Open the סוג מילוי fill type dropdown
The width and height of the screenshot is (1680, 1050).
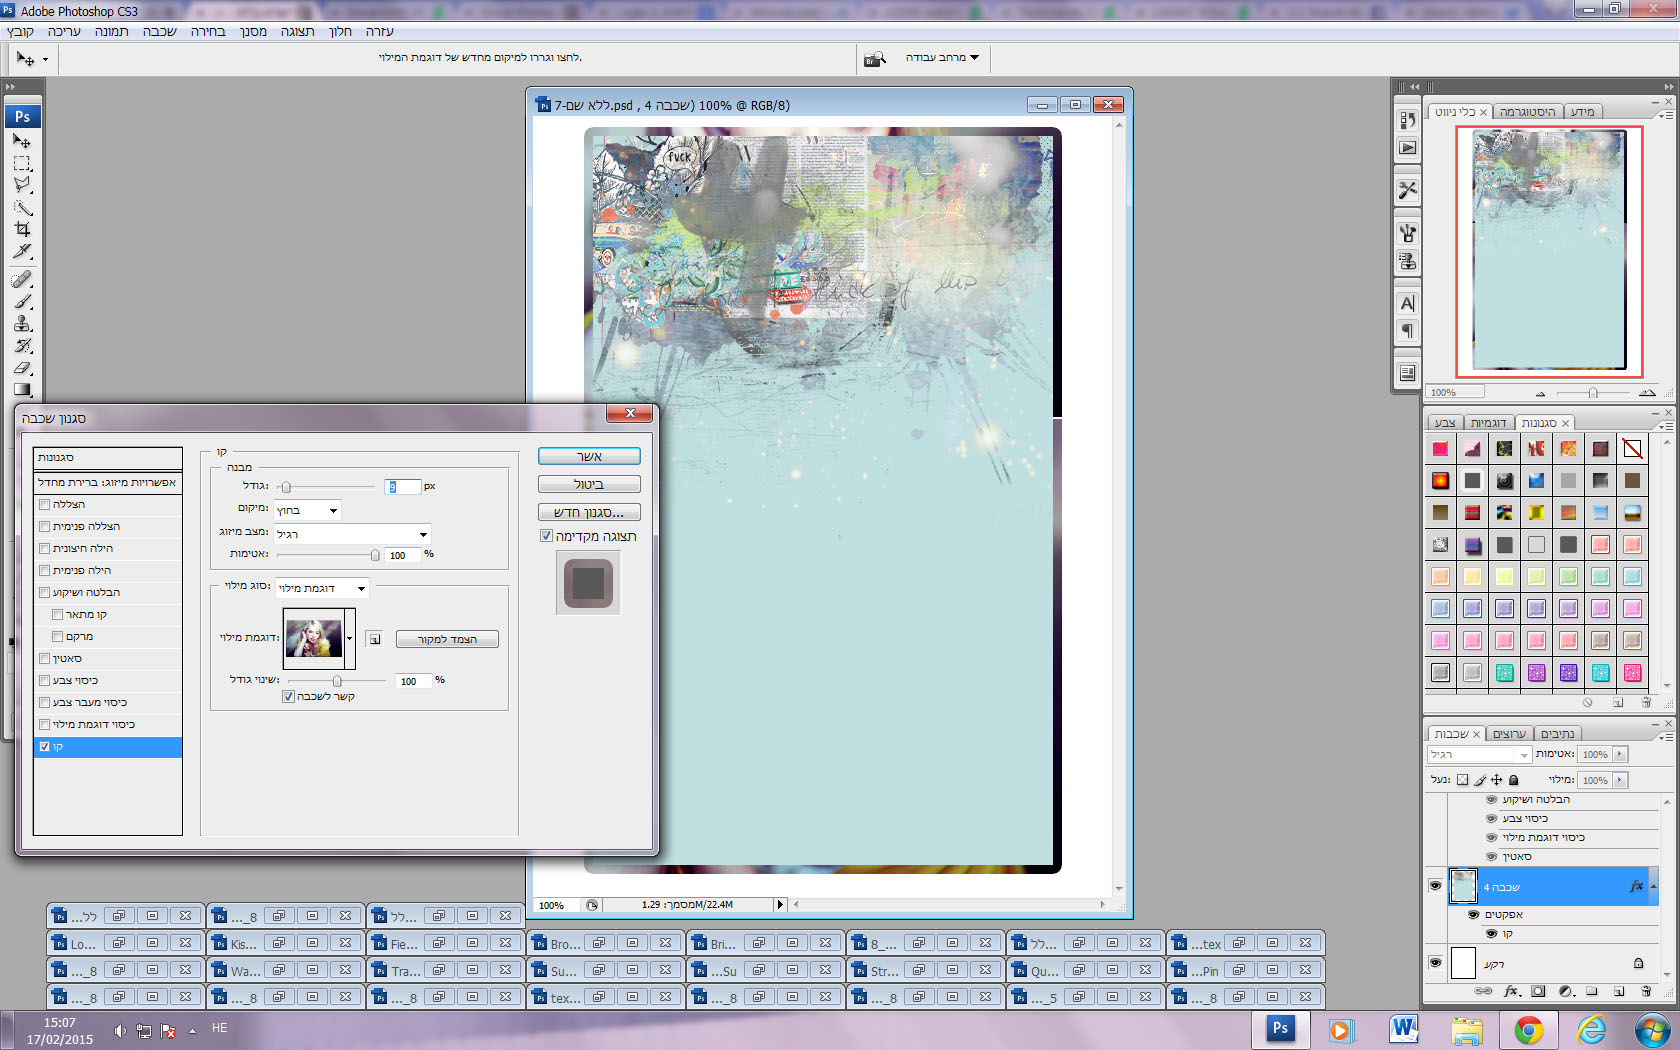(x=322, y=588)
